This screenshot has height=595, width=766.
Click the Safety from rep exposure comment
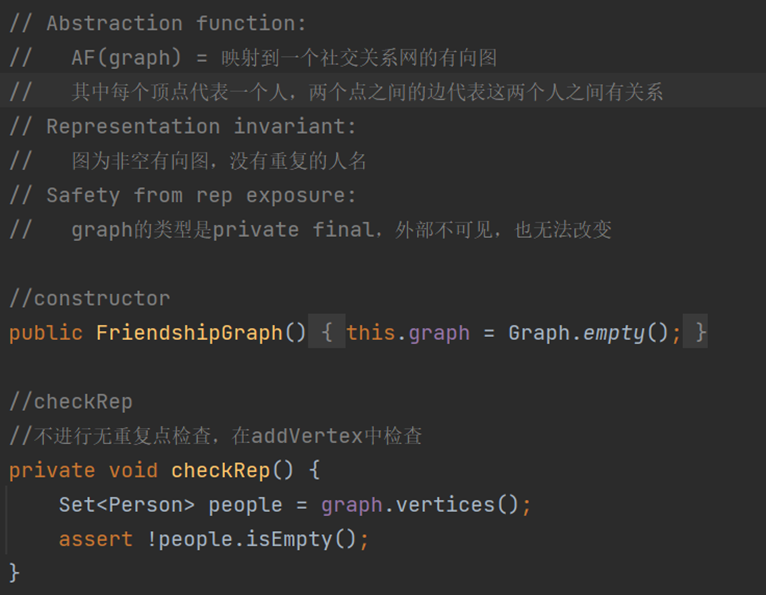click(201, 195)
